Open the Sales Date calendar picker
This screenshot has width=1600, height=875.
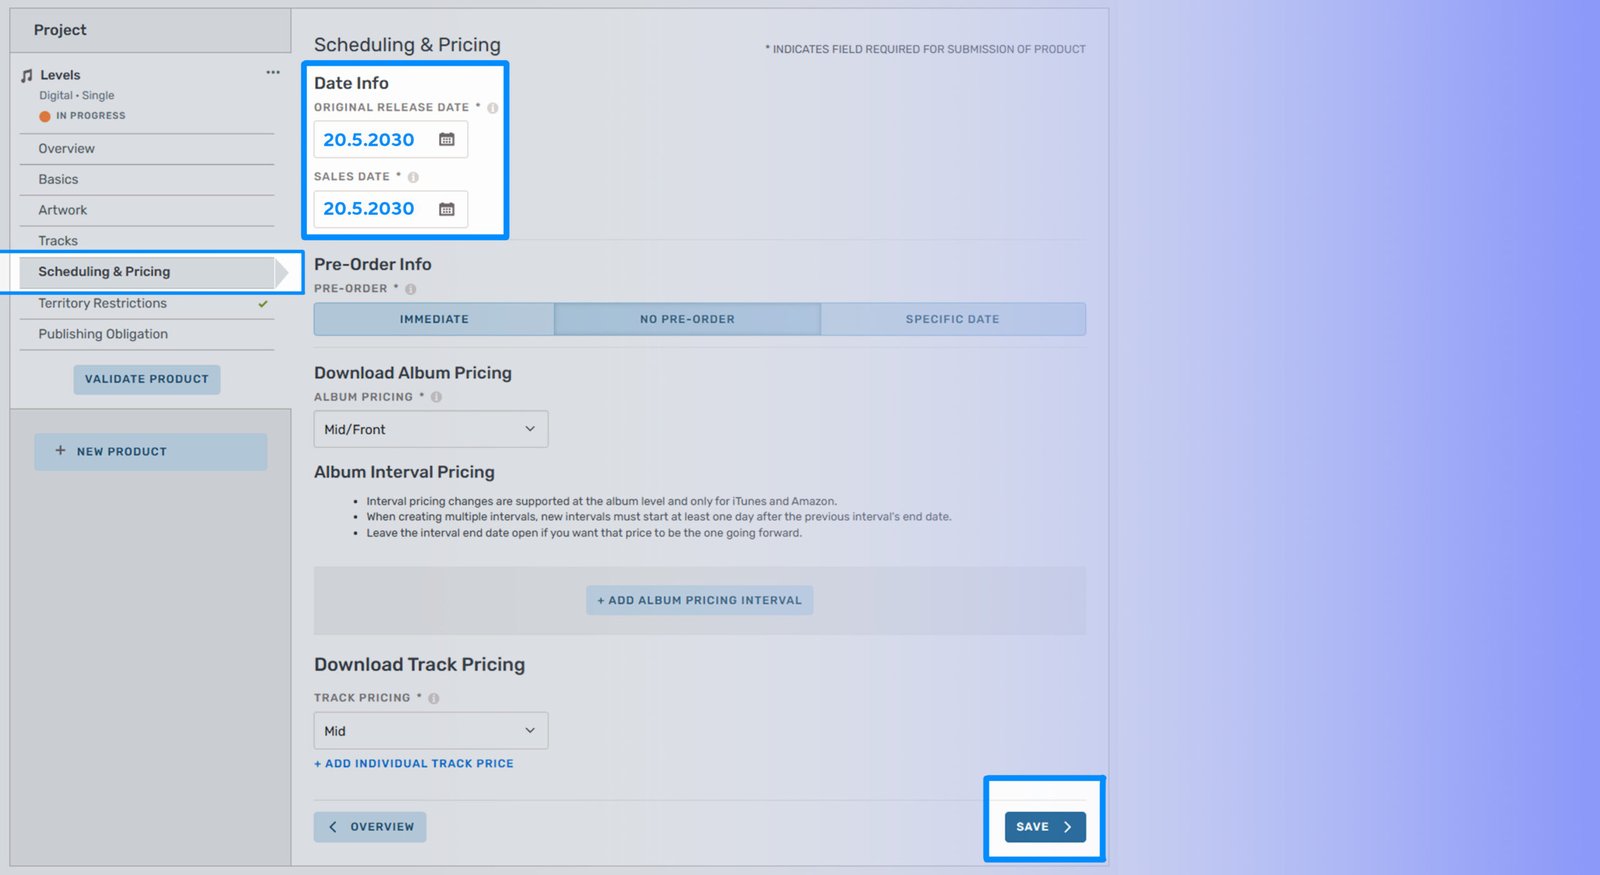(447, 209)
